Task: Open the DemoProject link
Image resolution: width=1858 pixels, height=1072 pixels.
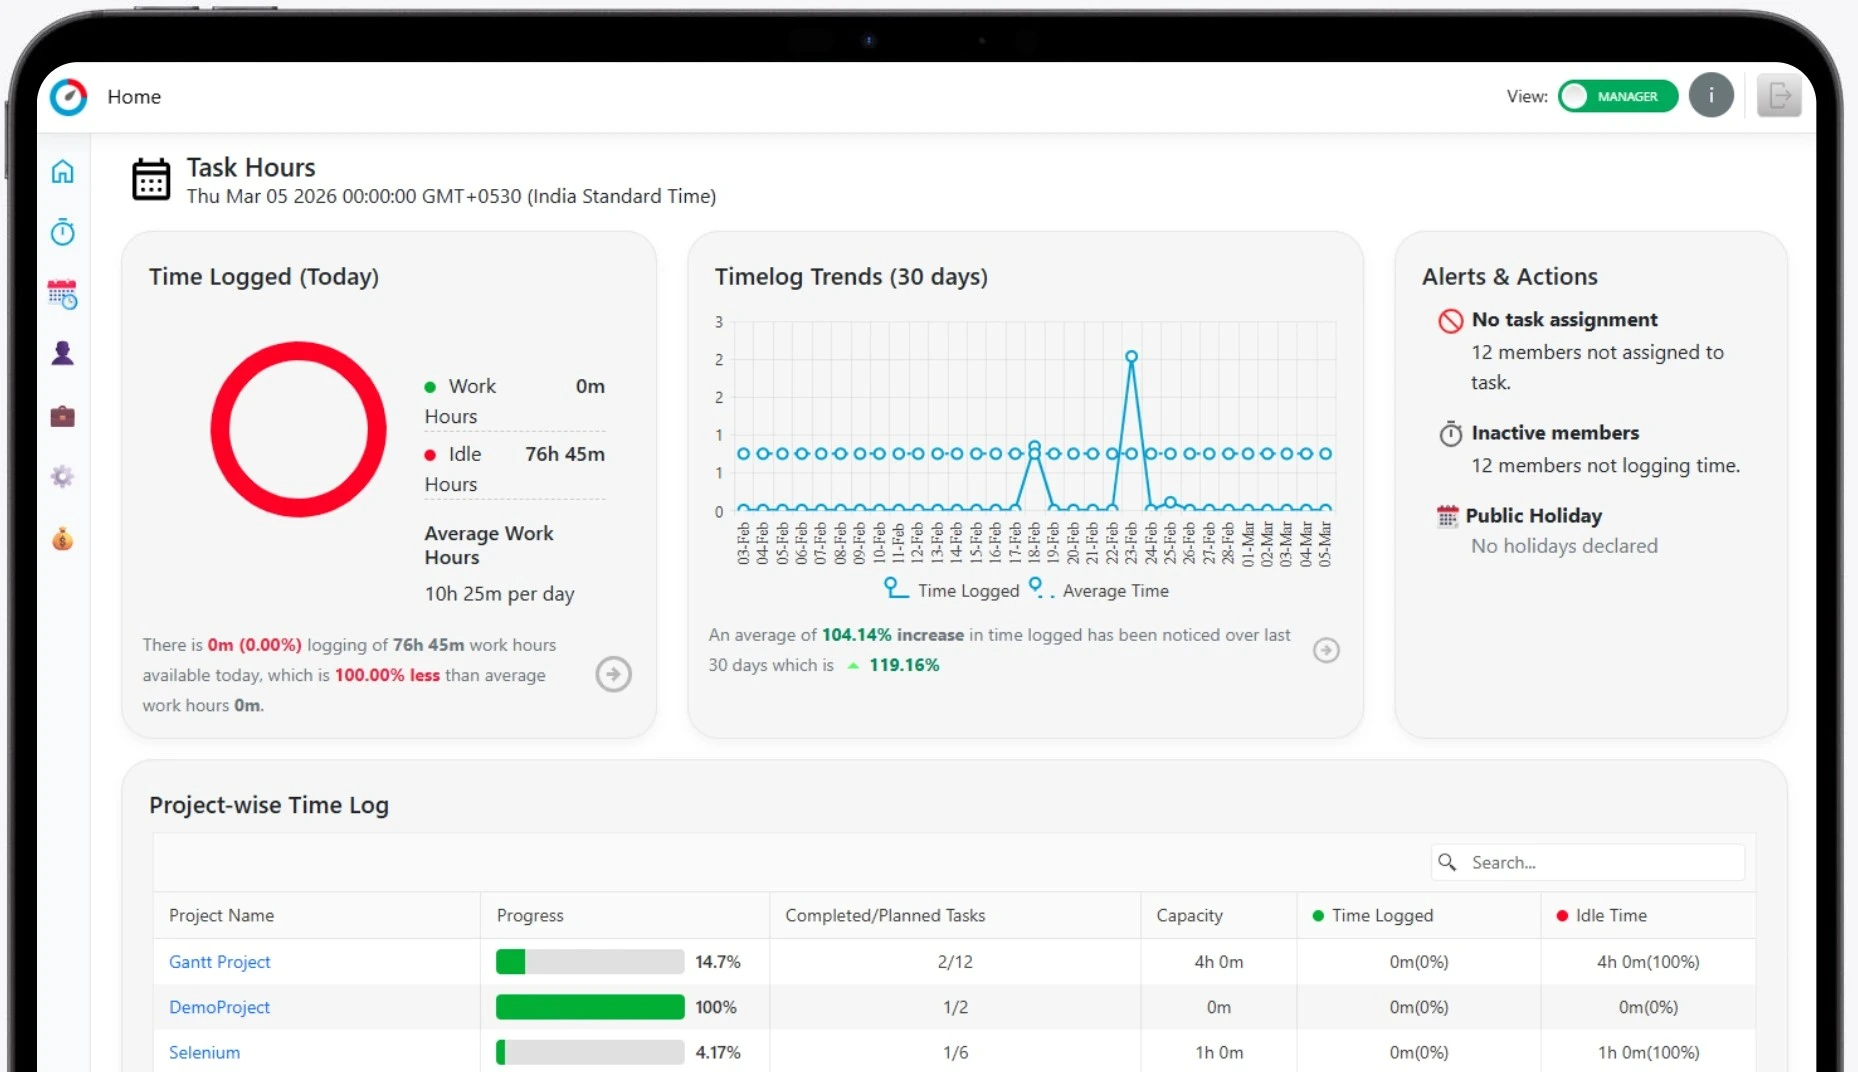Action: (x=219, y=1007)
